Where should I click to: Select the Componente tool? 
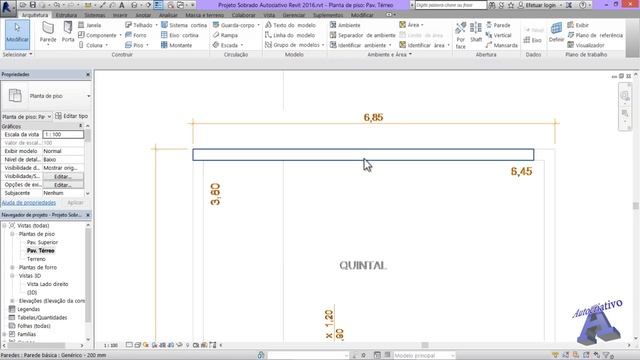97,35
